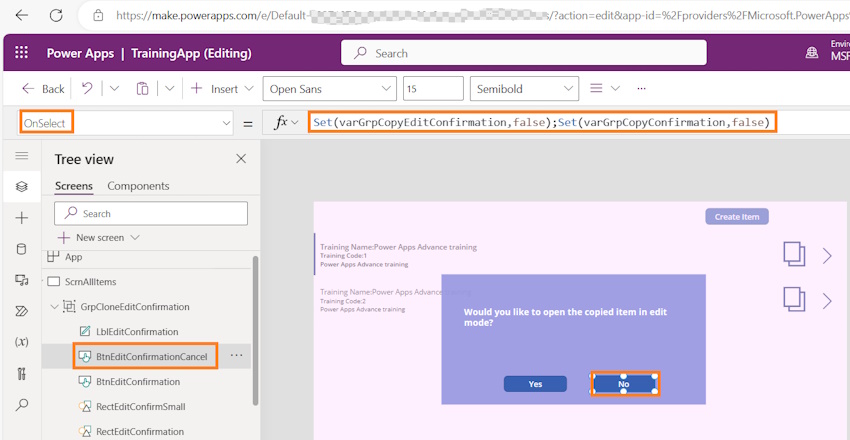Collapse the hamburger menu in left rail
This screenshot has height=440, width=850.
coord(22,156)
